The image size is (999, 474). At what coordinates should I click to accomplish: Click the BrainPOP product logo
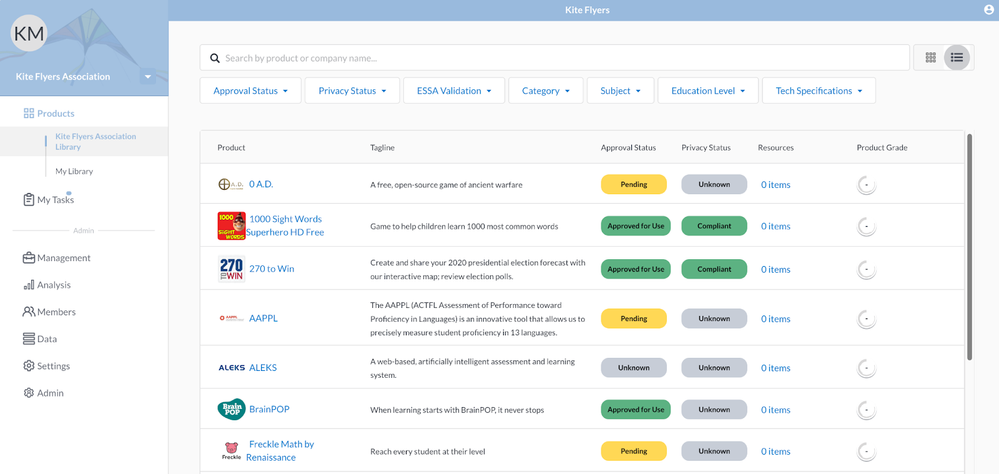click(x=231, y=409)
